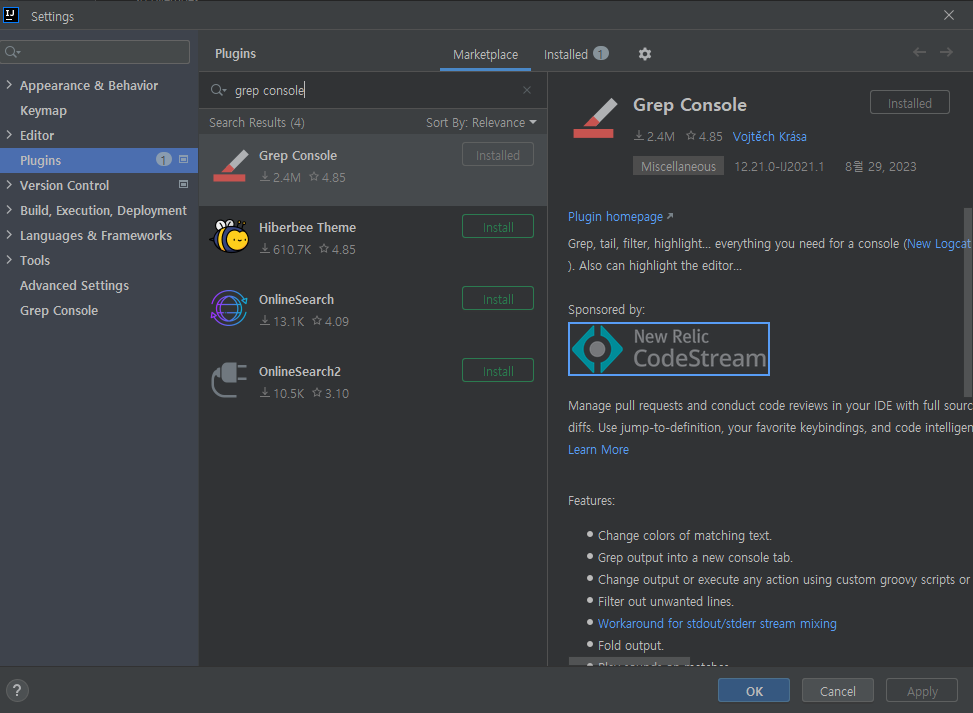Click the settings search magnifier icon
973x713 pixels.
point(12,52)
